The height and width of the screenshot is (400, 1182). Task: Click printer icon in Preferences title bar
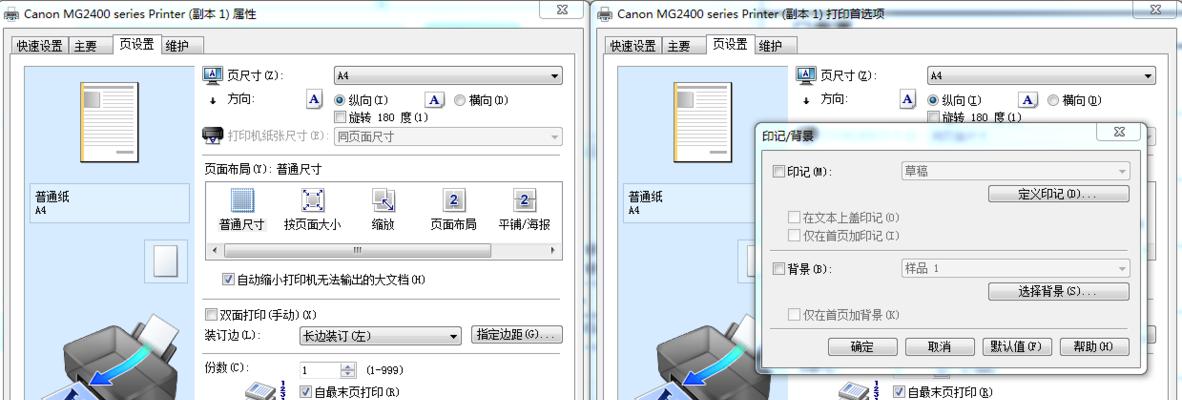pos(605,14)
